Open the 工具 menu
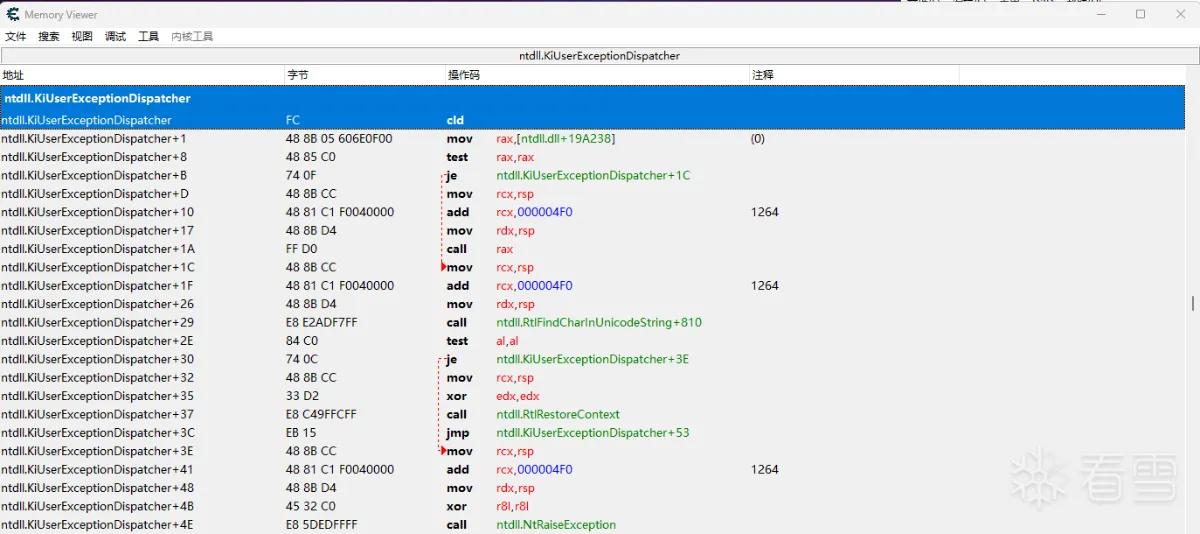Viewport: 1200px width, 534px height. (149, 36)
